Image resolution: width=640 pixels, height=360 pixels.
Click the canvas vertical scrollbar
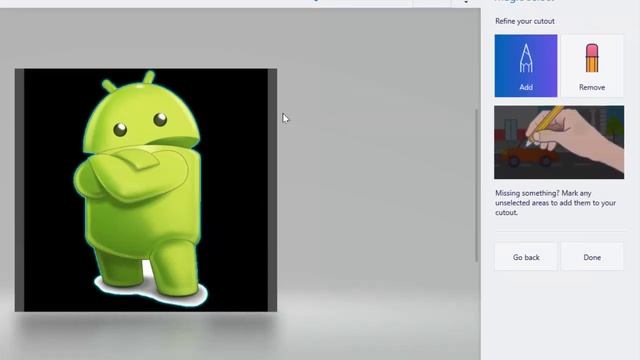tap(476, 186)
